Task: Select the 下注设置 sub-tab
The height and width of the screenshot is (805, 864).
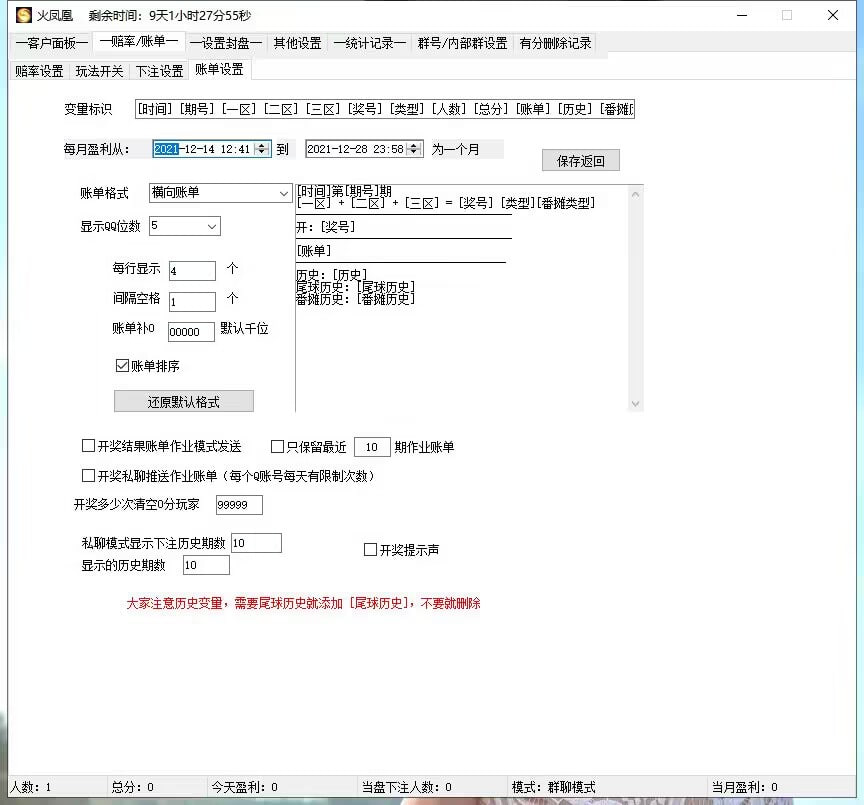Action: 159,71
